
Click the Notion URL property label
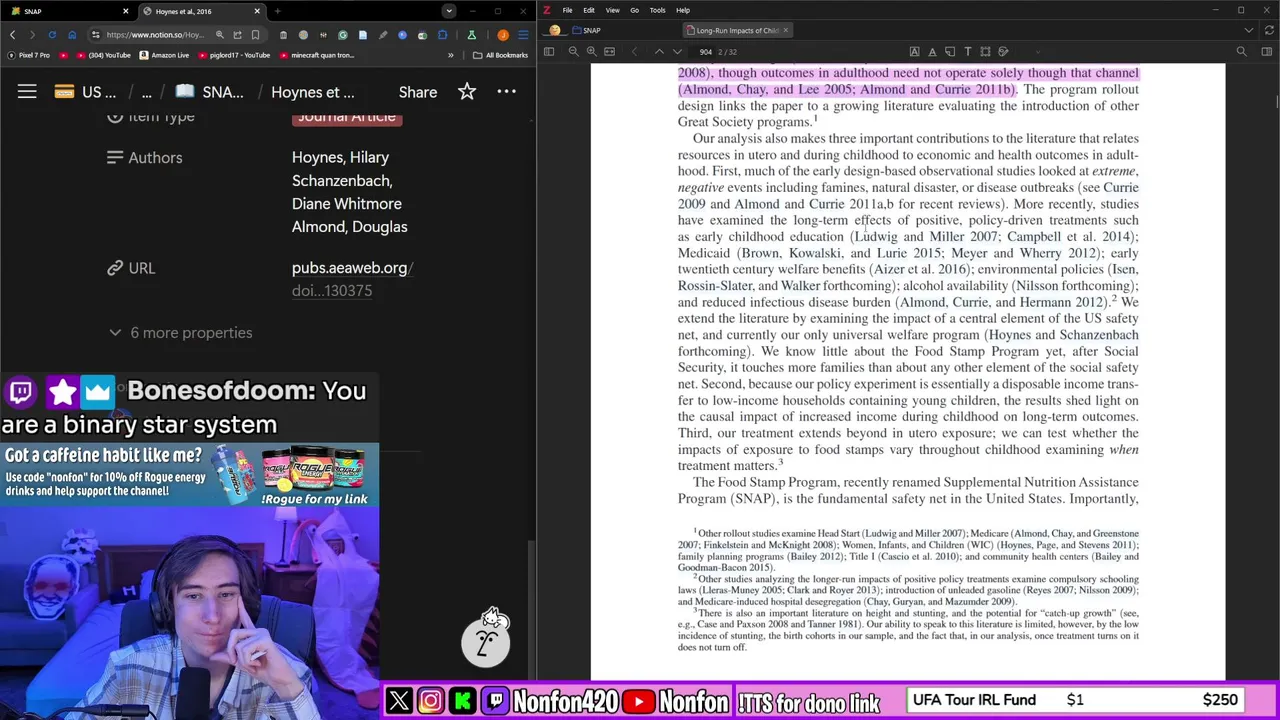pos(131,268)
